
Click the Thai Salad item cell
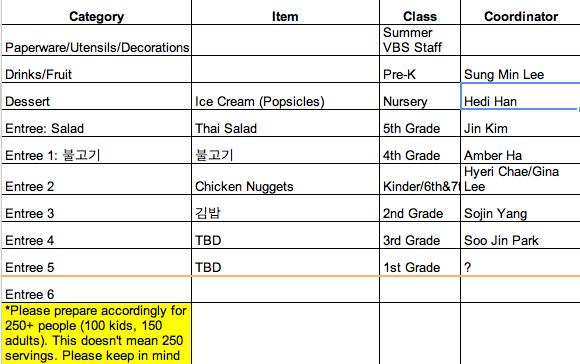(x=285, y=123)
